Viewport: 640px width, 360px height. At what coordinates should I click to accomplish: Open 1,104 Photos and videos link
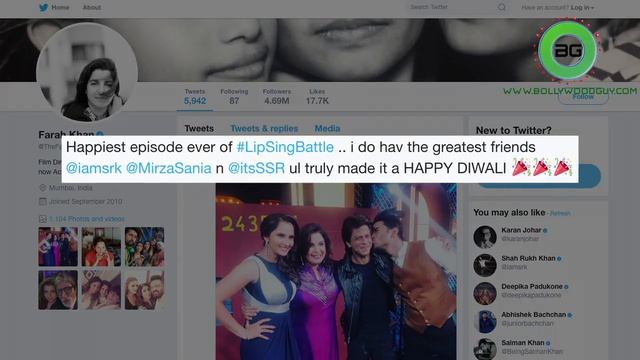tap(87, 219)
